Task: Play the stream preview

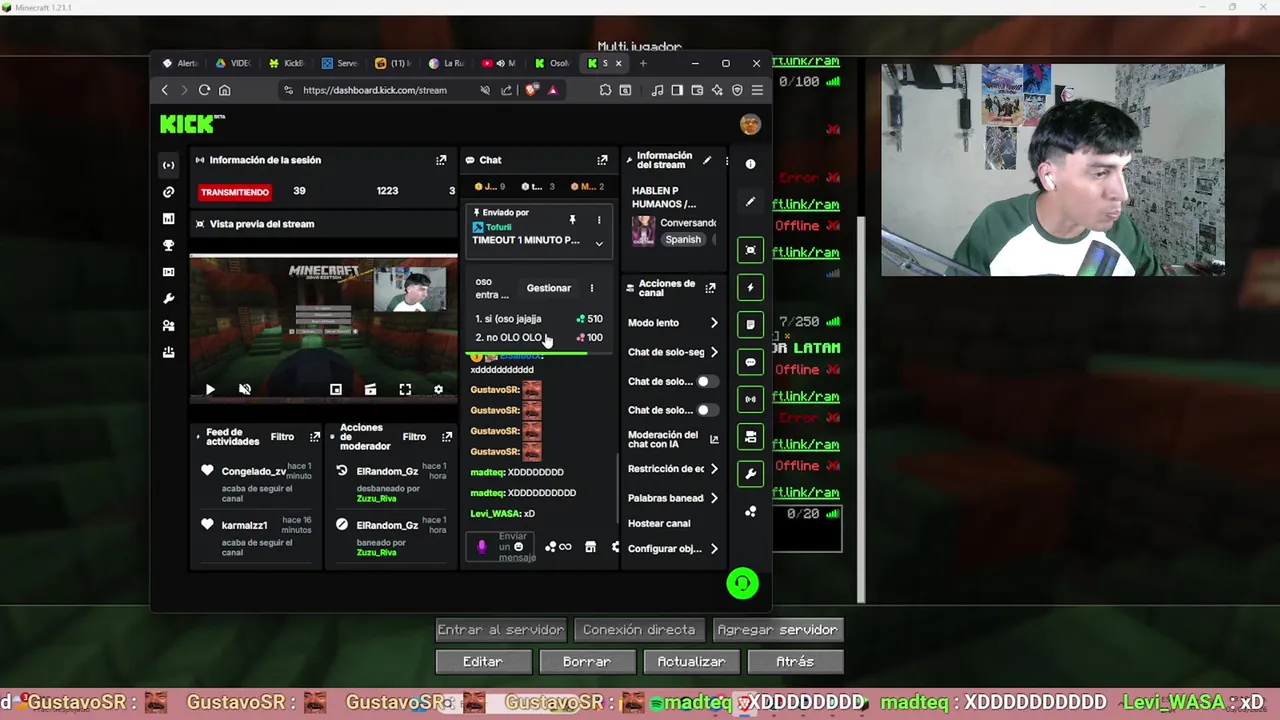Action: pos(210,390)
